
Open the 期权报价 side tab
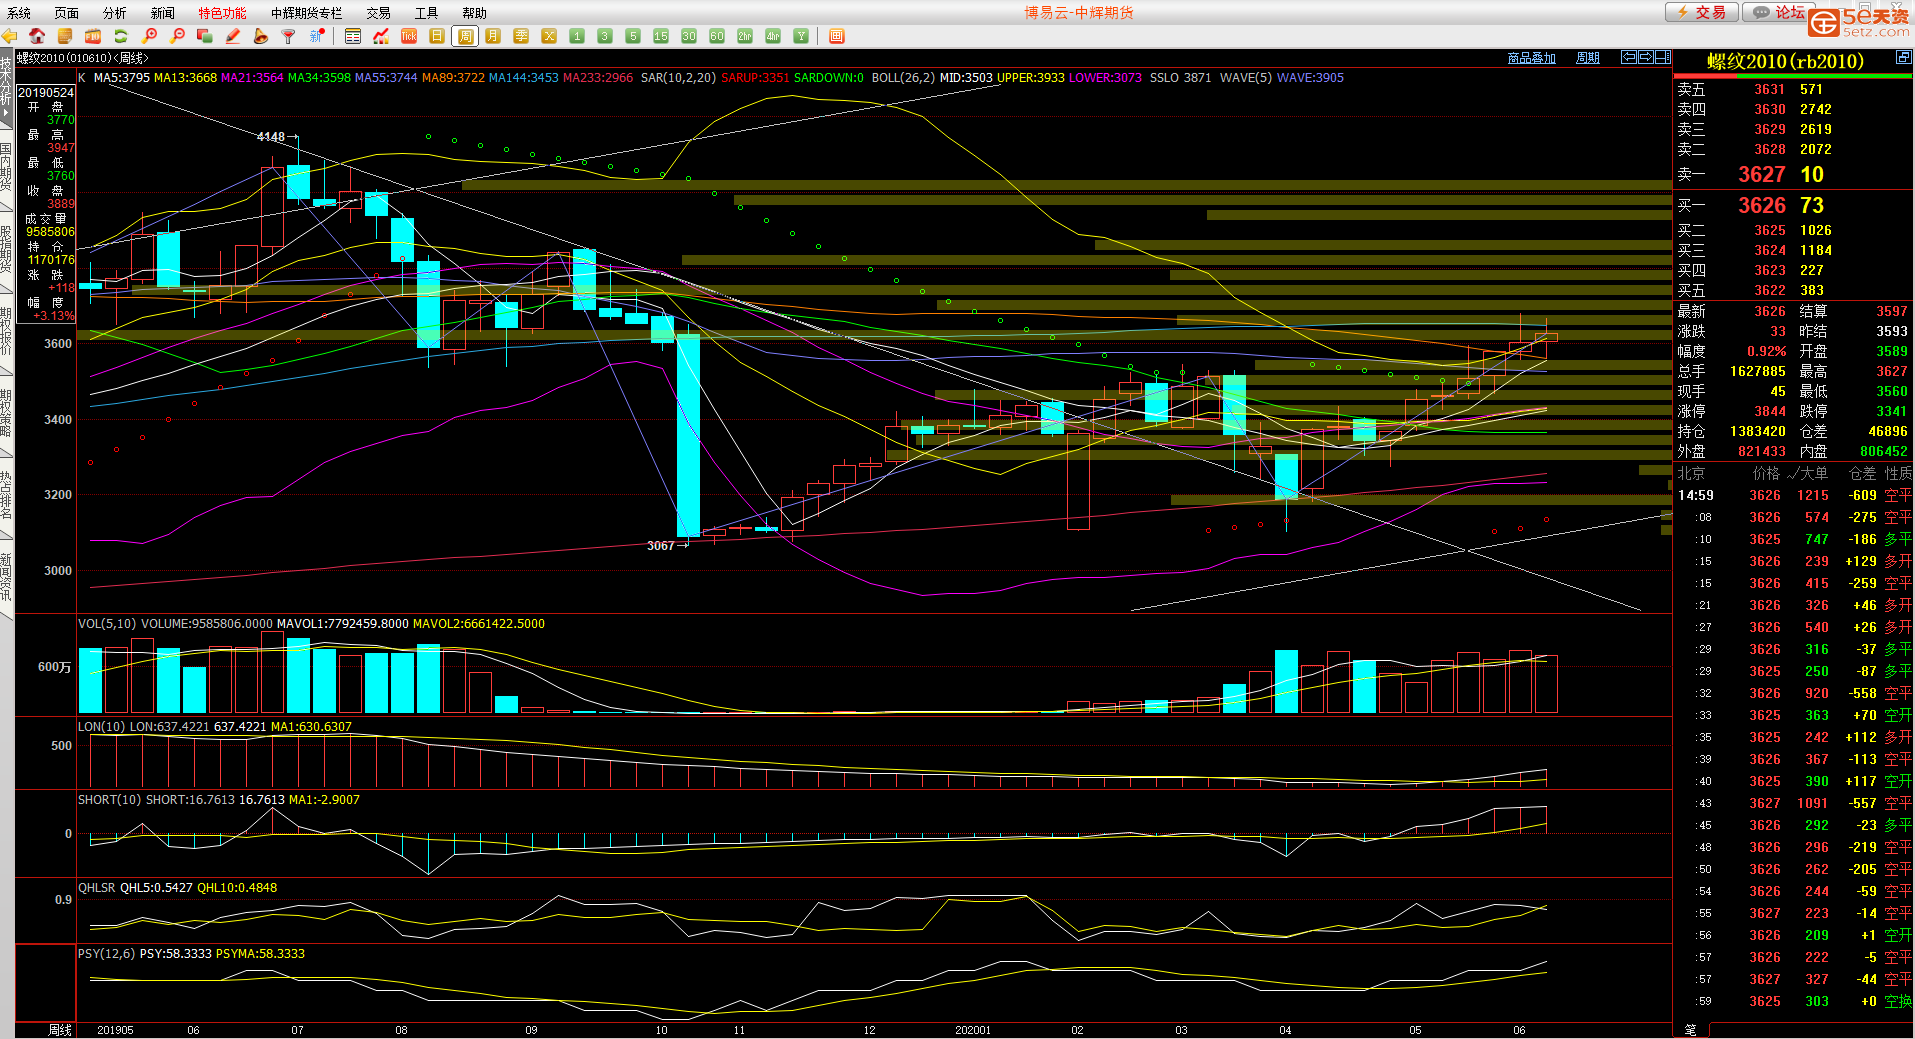pyautogui.click(x=6, y=330)
